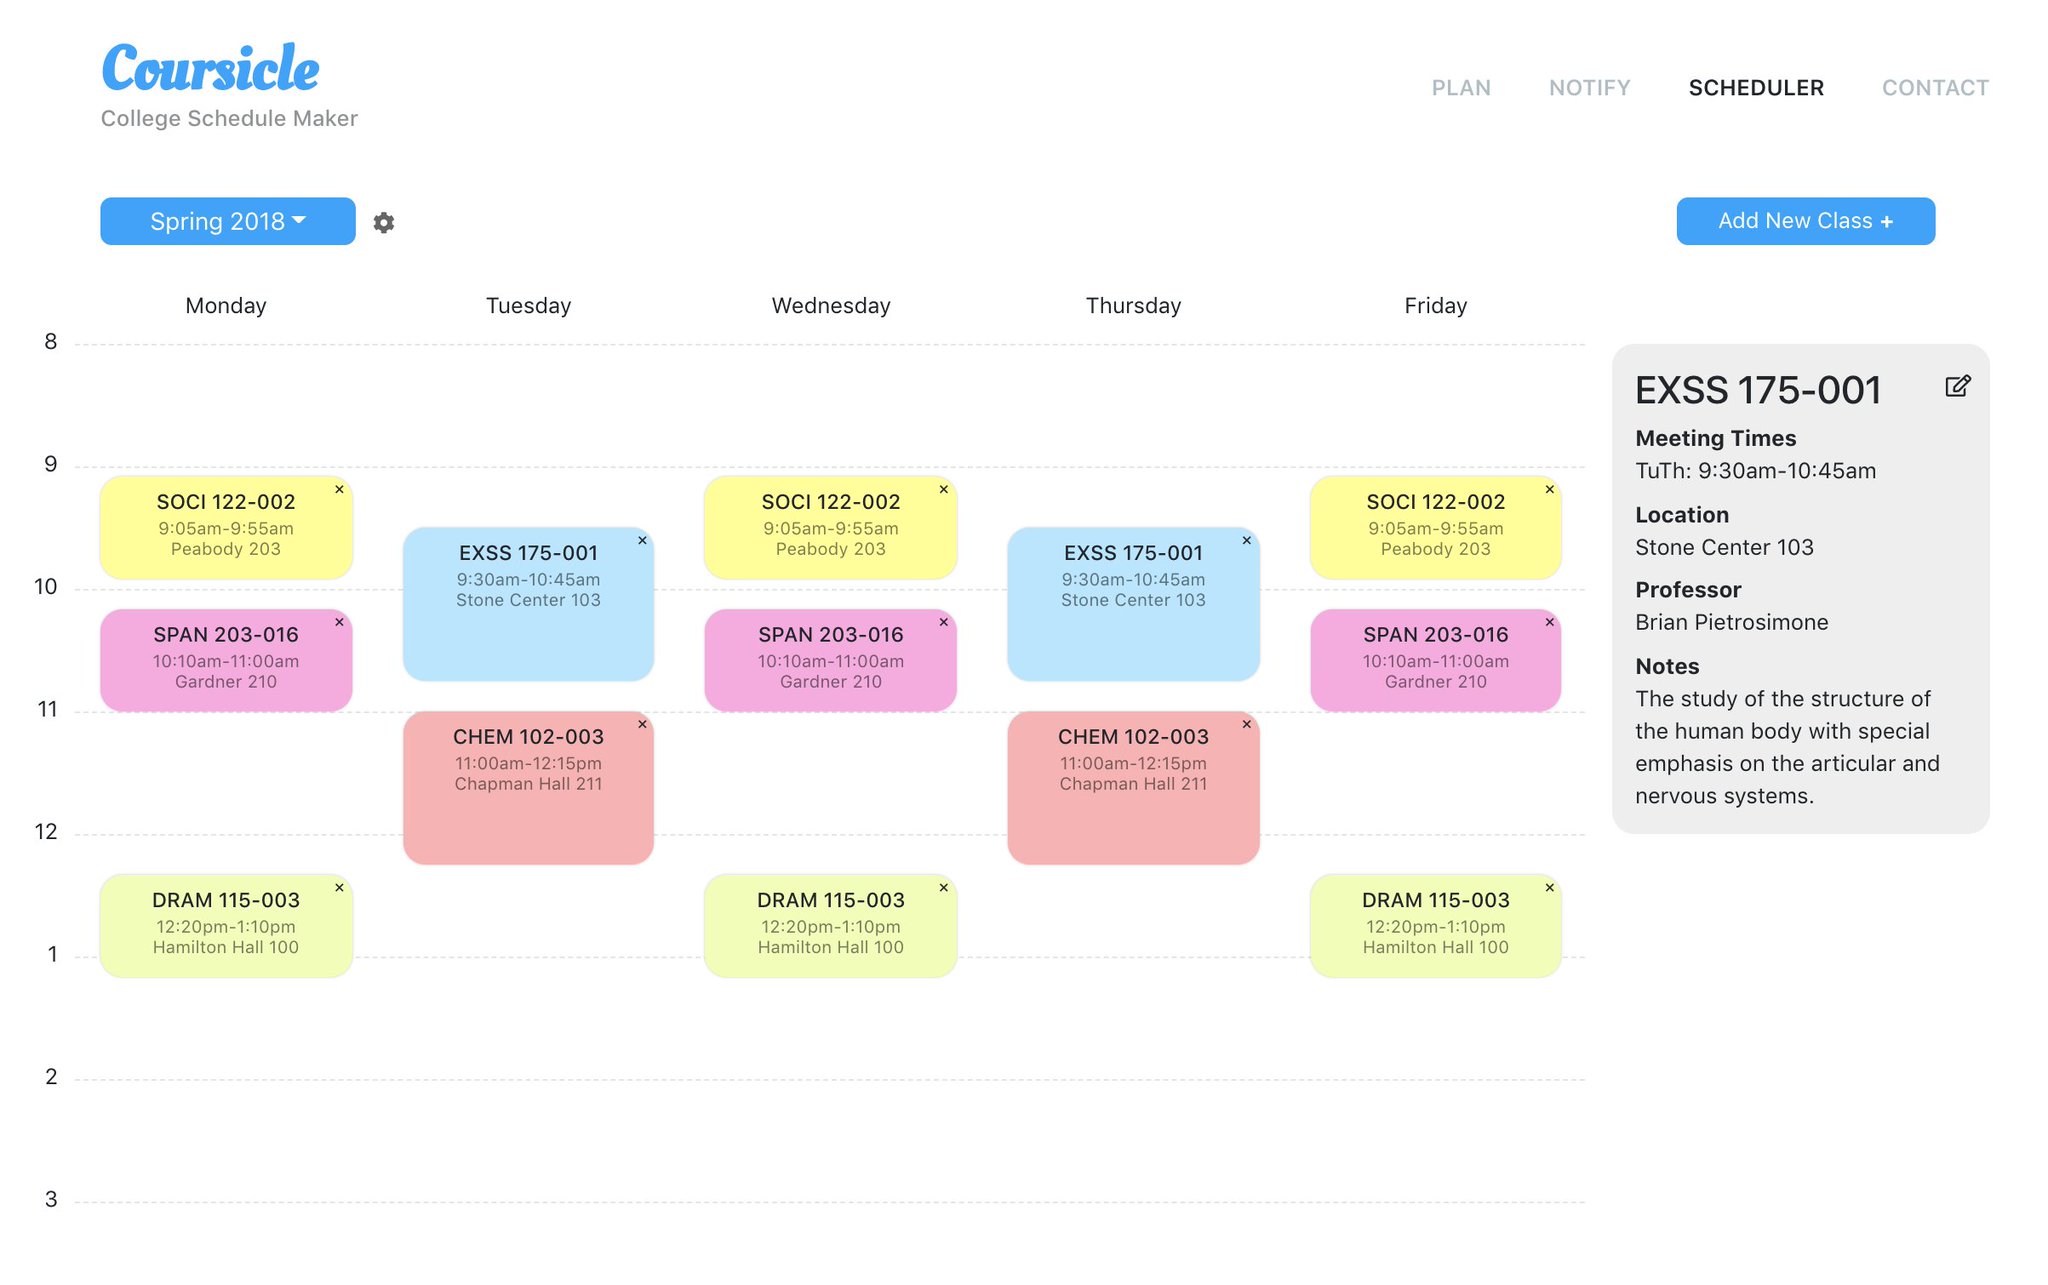Click the edit icon for EXSS 175-001
Image resolution: width=2048 pixels, height=1285 pixels.
[1957, 387]
